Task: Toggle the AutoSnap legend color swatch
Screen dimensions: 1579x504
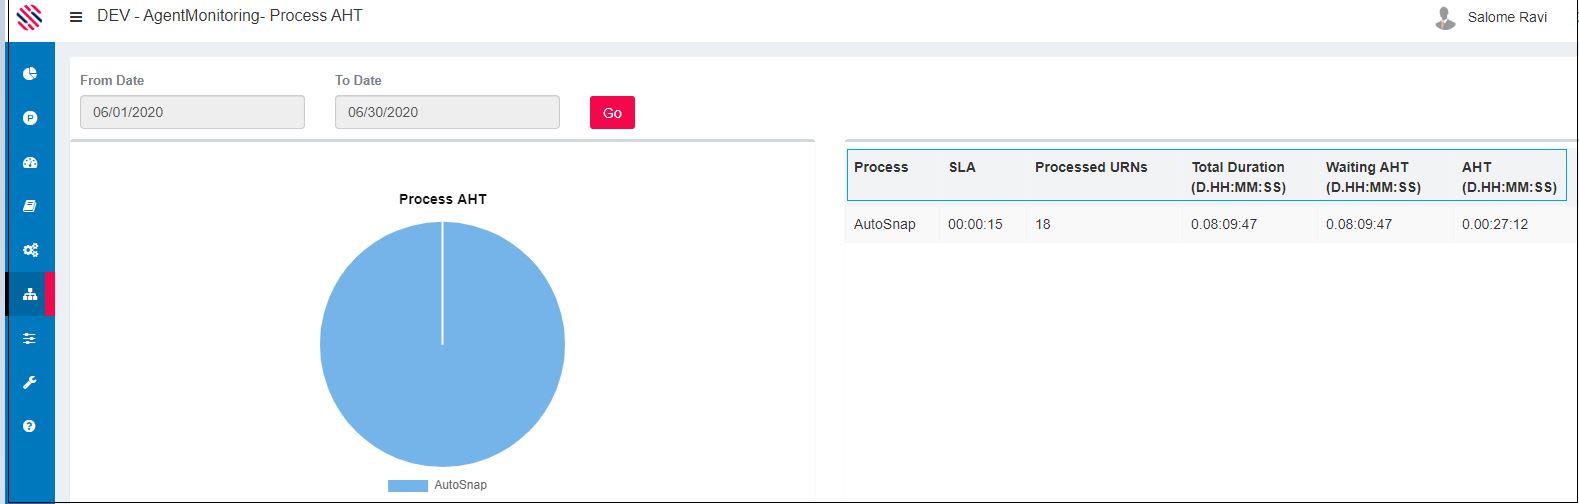Action: tap(407, 485)
